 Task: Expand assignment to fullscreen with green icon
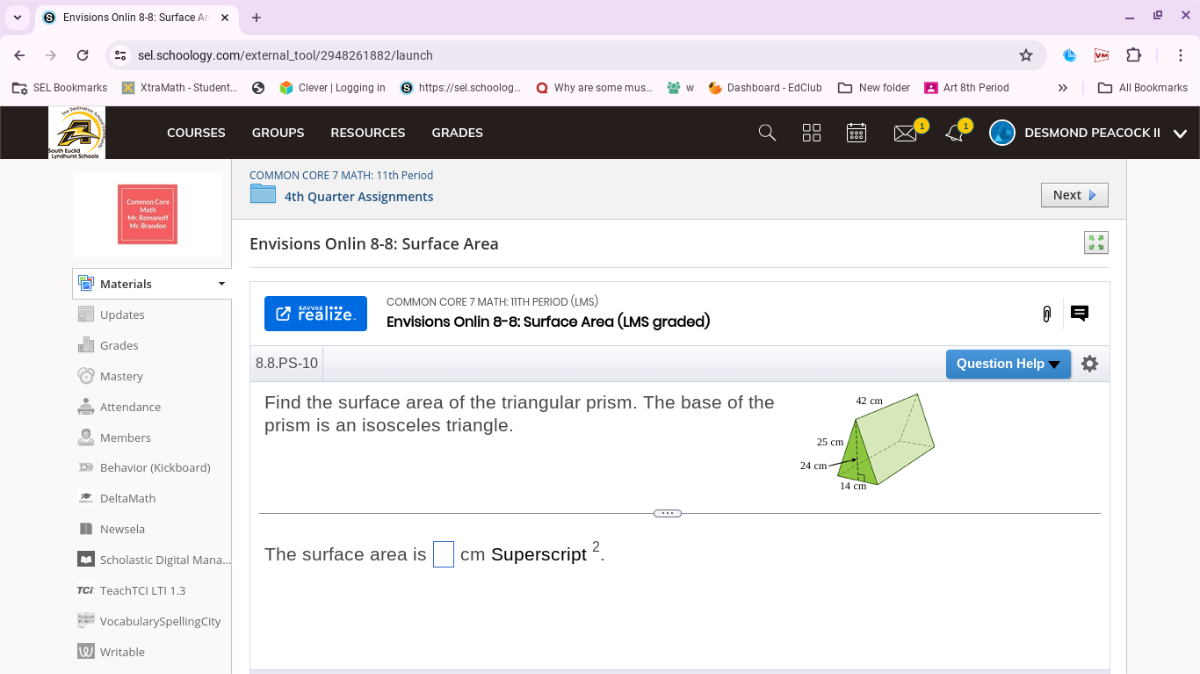tap(1096, 242)
